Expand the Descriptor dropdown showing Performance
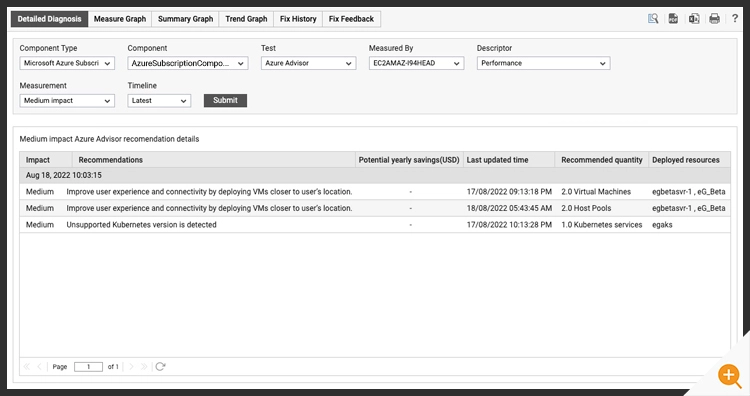This screenshot has width=750, height=396. [x=543, y=63]
